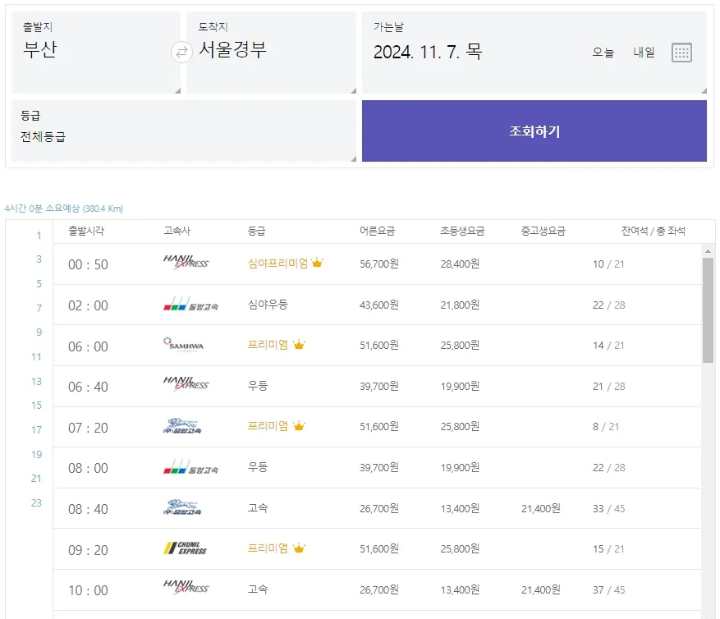This screenshot has height=619, width=720.
Task: Click Dongyang Express logo in 08:00 row
Action: (191, 467)
